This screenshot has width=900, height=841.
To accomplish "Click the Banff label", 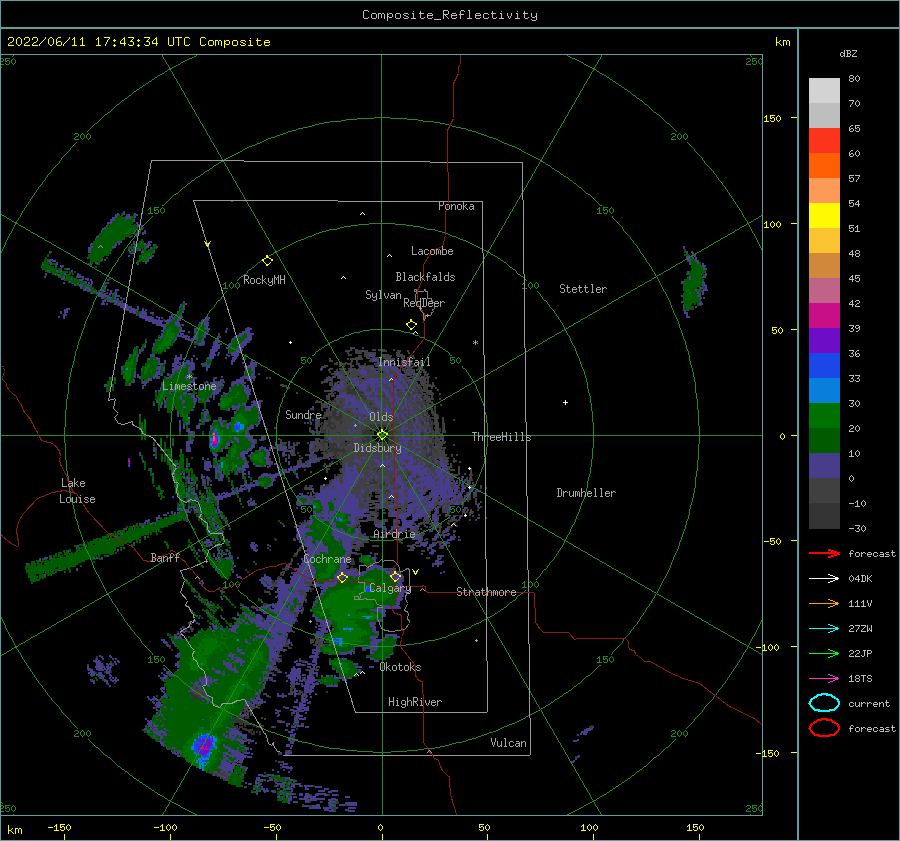I will (x=165, y=557).
